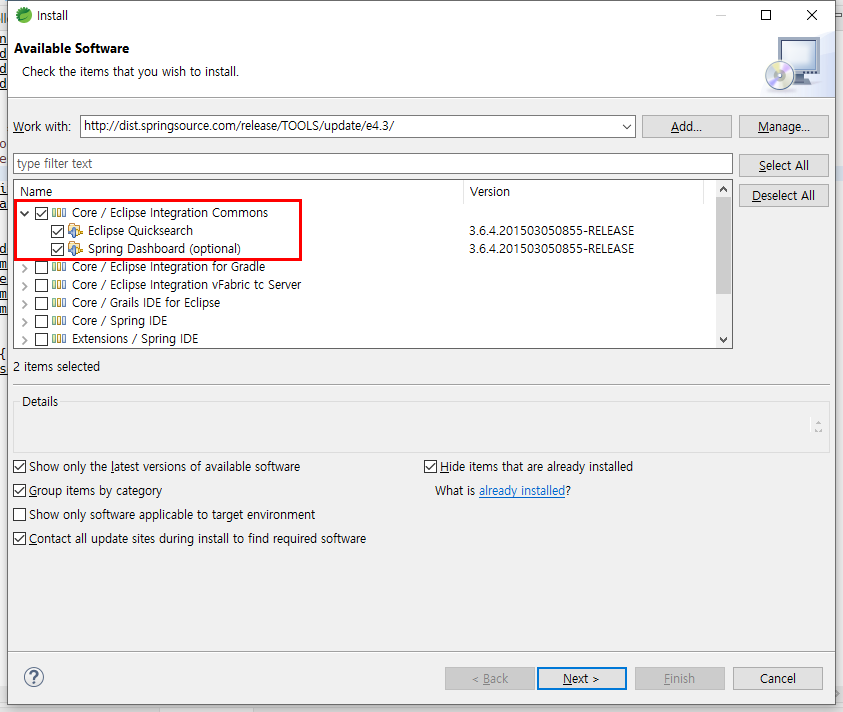Click the software list scroll down arrow
Viewport: 843px width, 712px height.
click(x=724, y=339)
